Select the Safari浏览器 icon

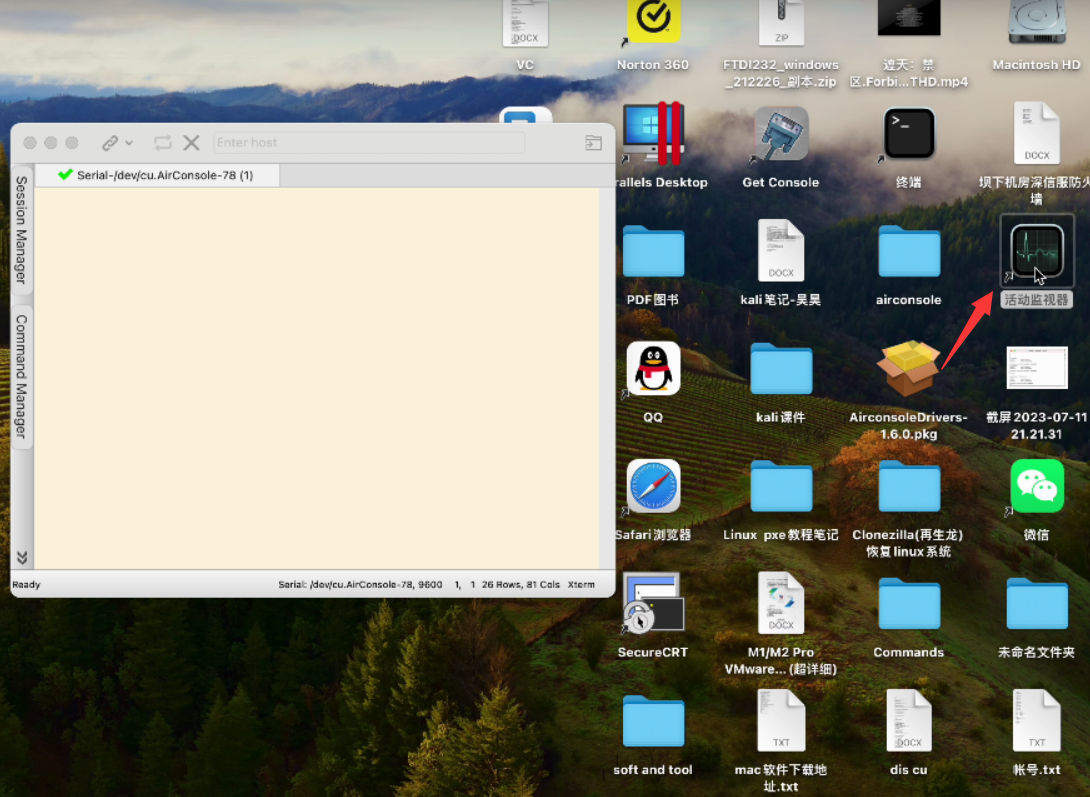(x=653, y=486)
